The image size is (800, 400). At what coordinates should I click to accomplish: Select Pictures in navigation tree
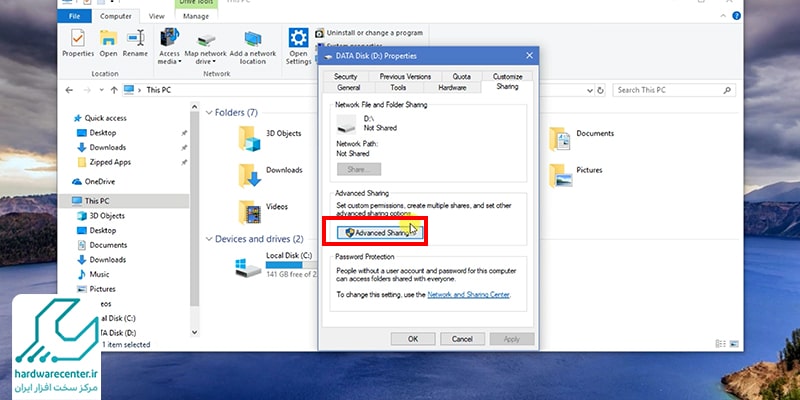96,289
